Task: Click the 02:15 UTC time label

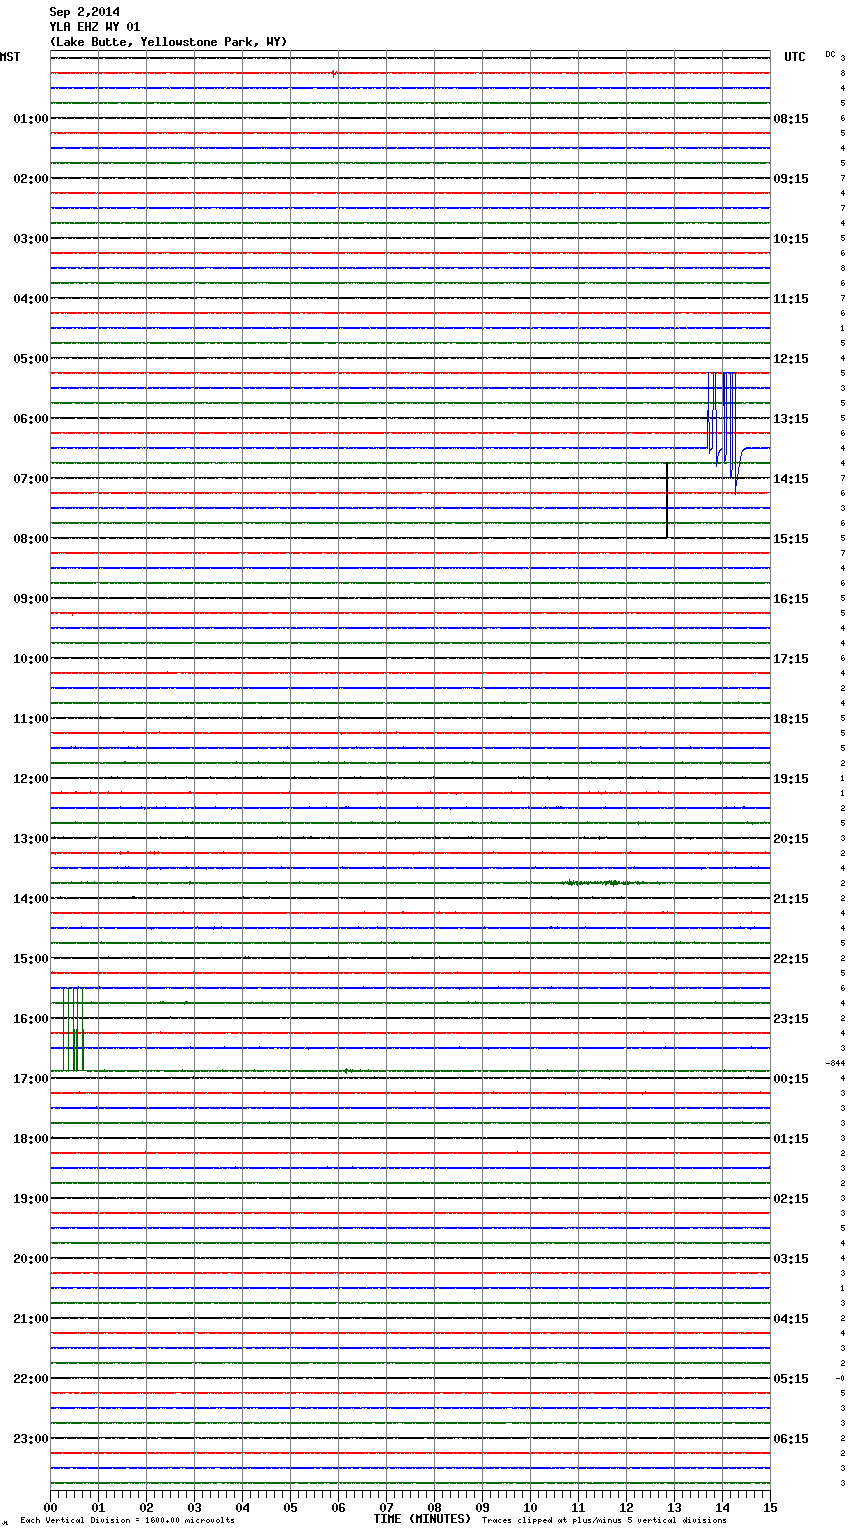Action: [x=791, y=1199]
